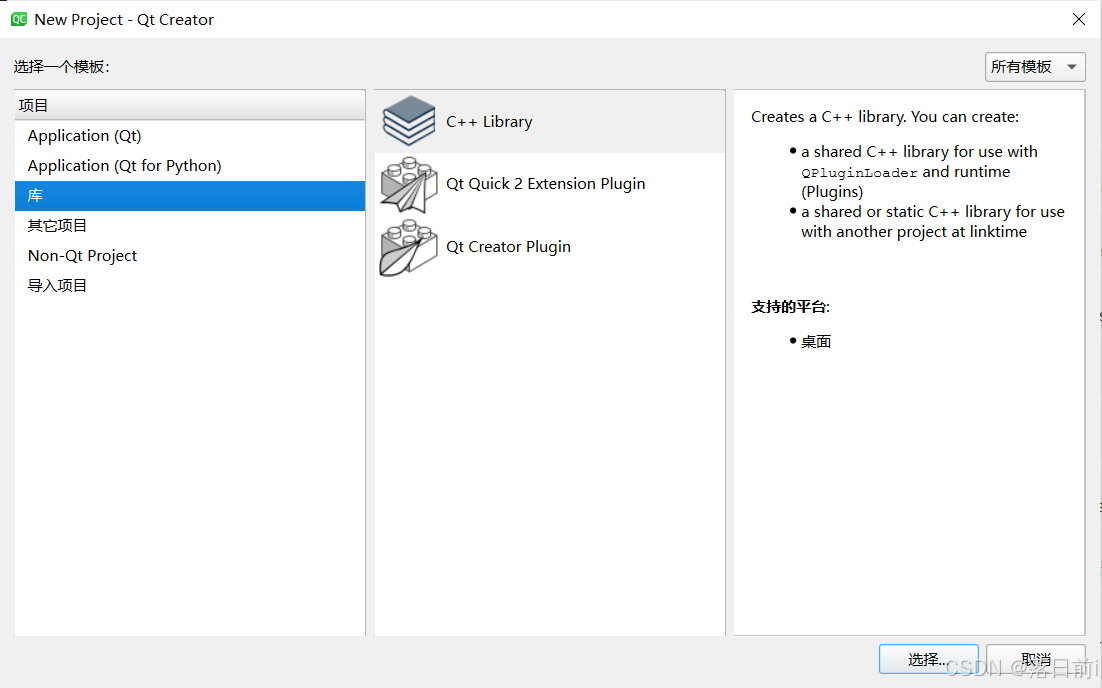Click the QPluginLoader text in description
Screen dimensions: 1102x688
[859, 172]
